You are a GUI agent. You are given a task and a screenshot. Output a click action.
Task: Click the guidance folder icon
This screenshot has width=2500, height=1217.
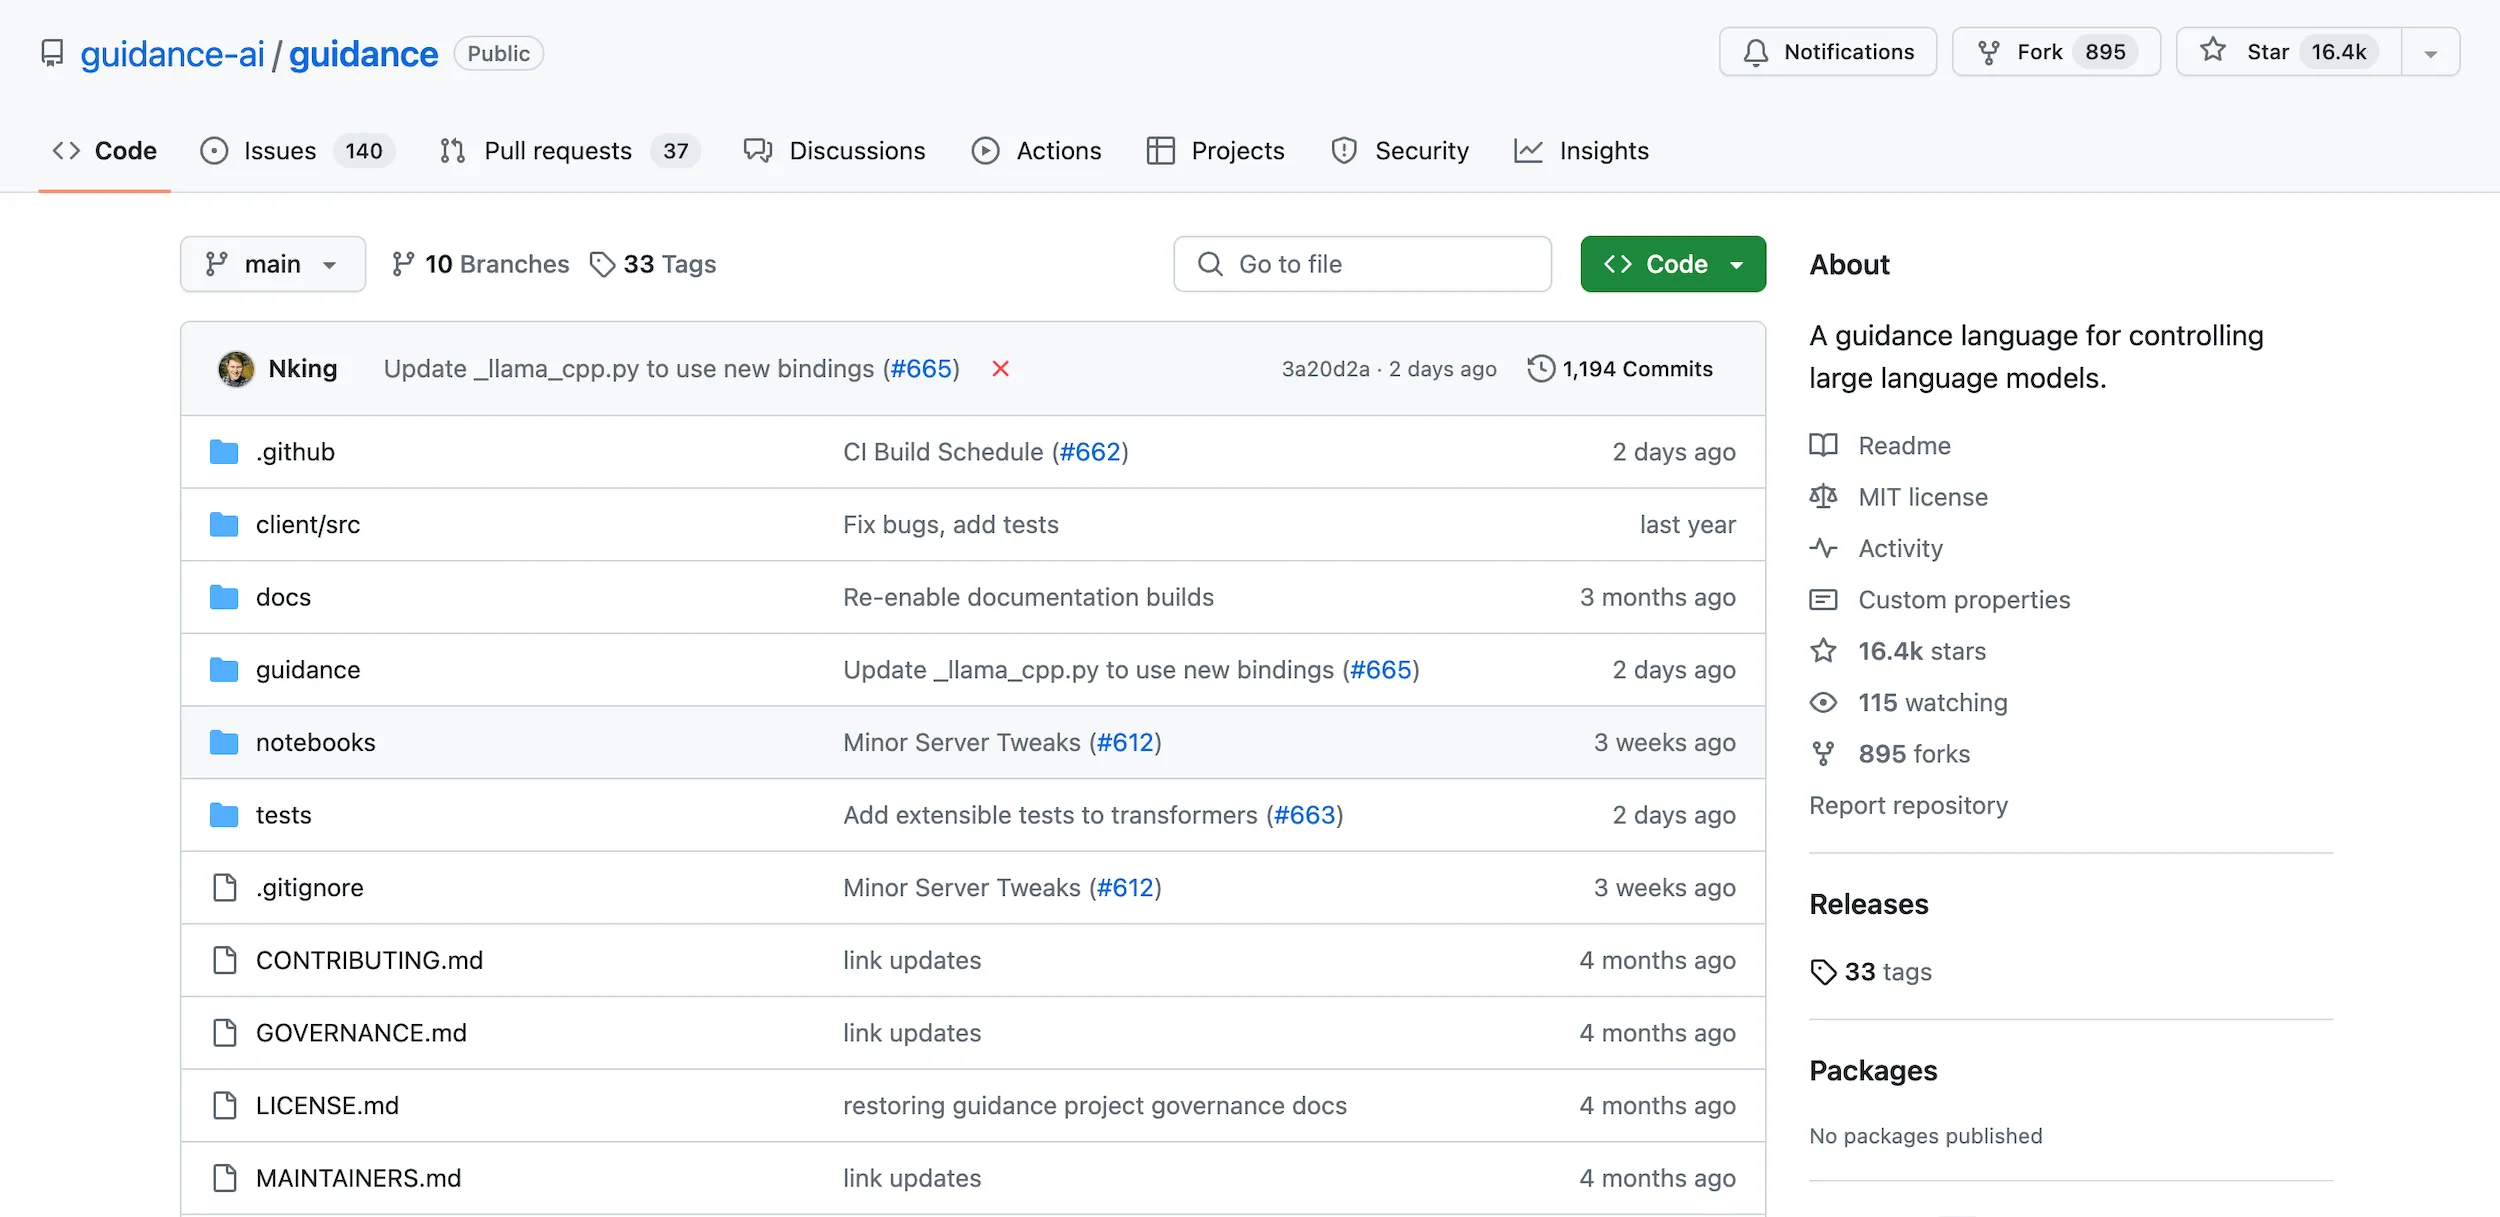[224, 670]
